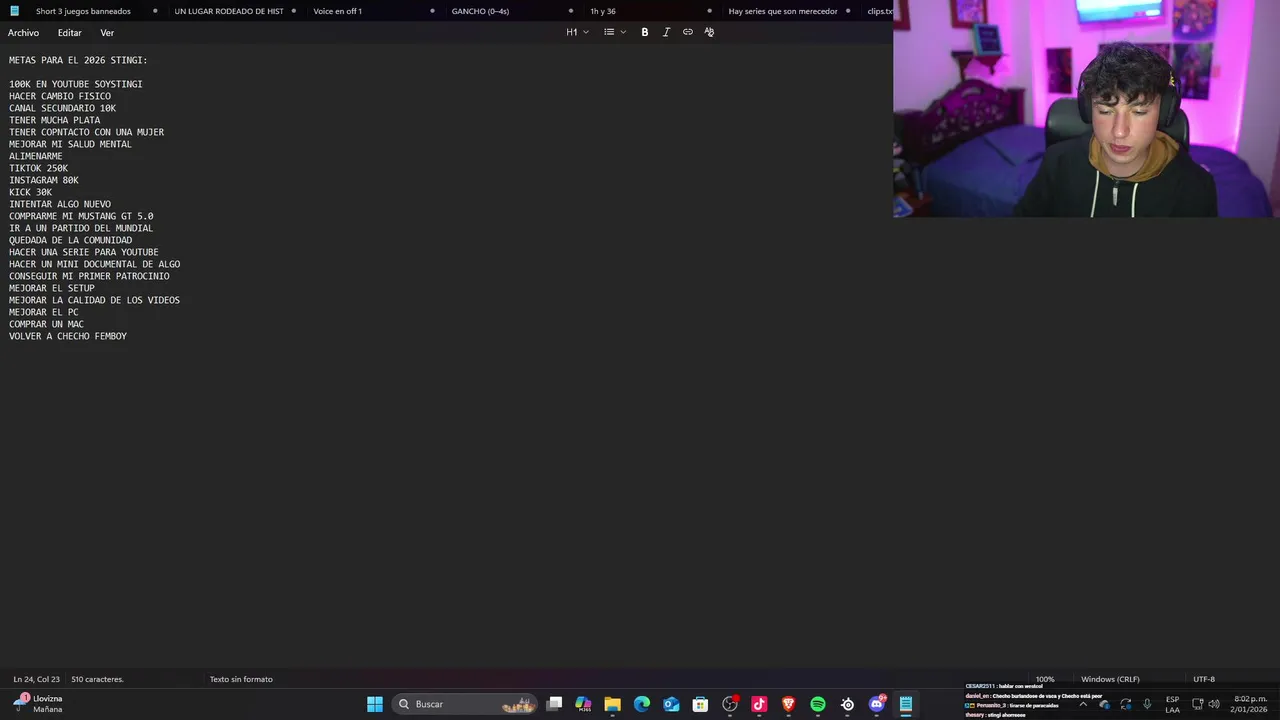Click line 'TIKTOK 250K'
Image resolution: width=1280 pixels, height=720 pixels.
pyautogui.click(x=39, y=168)
